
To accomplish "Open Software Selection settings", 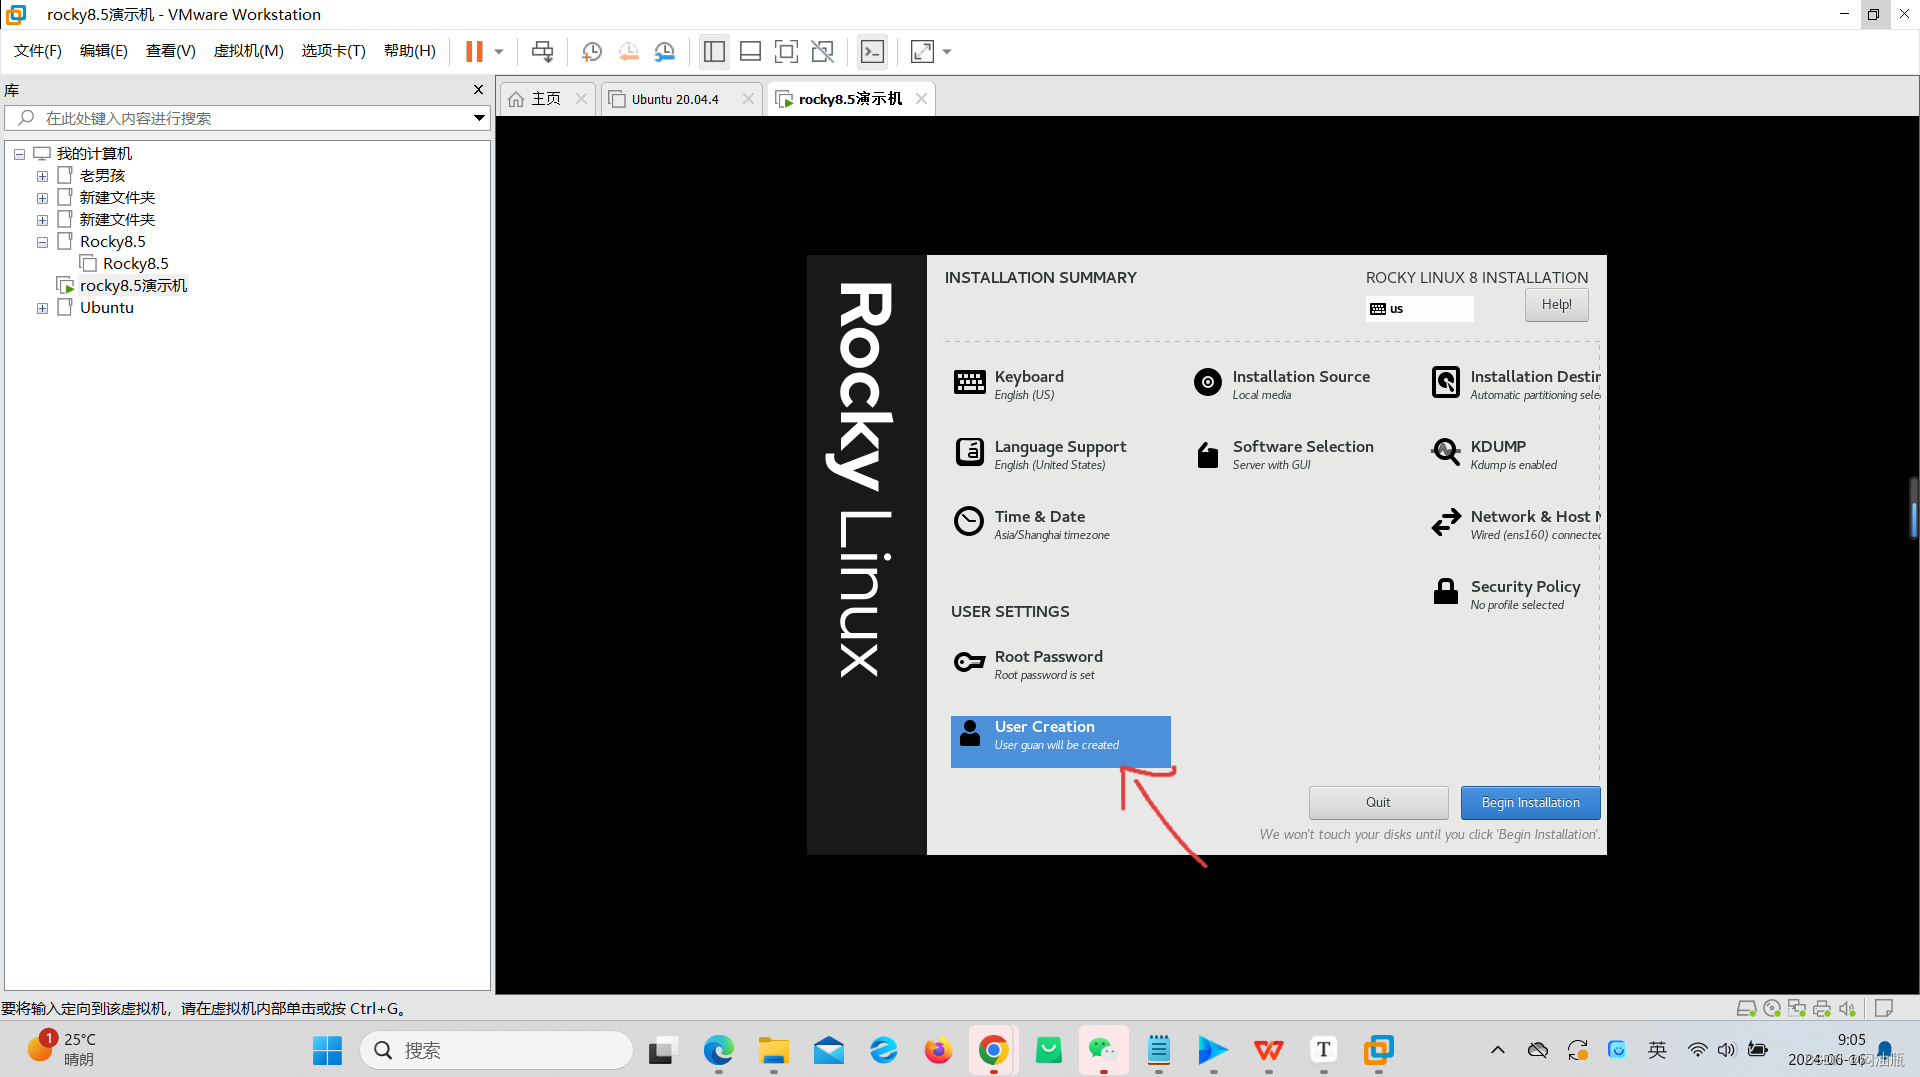I will (1283, 454).
